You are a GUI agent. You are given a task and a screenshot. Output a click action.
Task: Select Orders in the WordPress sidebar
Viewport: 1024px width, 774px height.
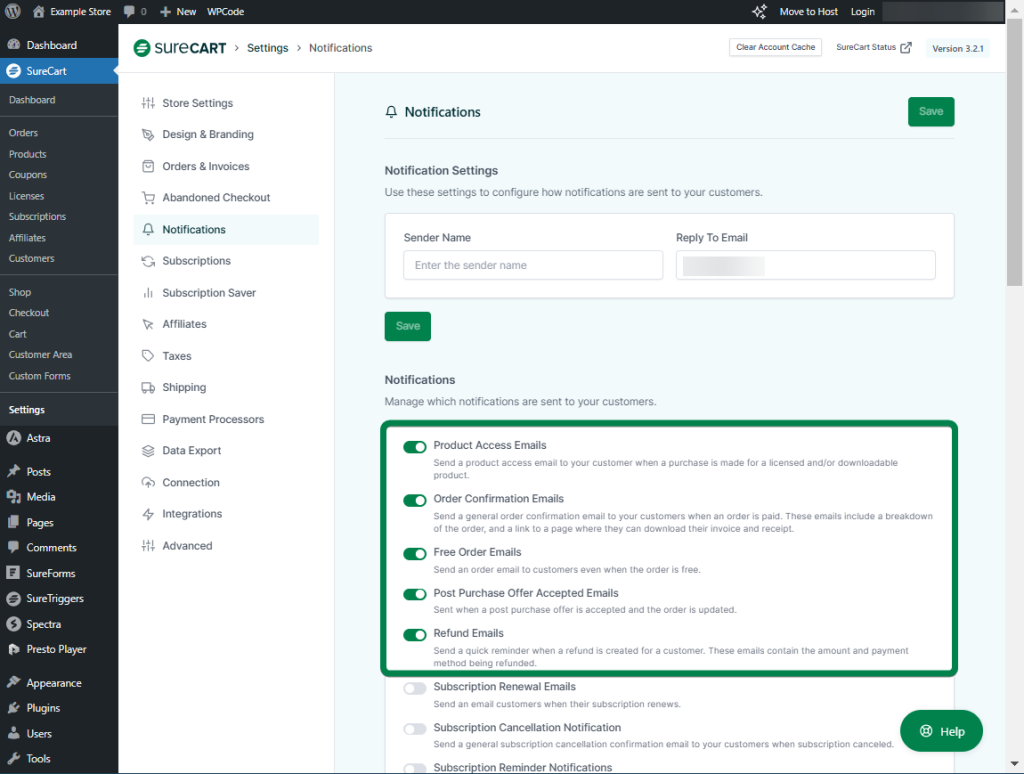[x=23, y=133]
